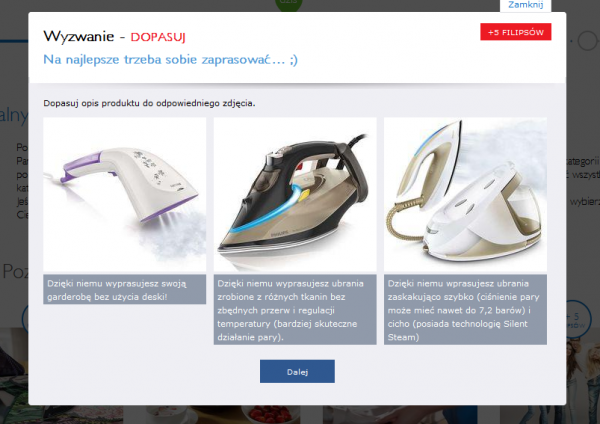The image size is (600, 424).
Task: Click the blue subtitle about zaprasować
Action: point(170,60)
